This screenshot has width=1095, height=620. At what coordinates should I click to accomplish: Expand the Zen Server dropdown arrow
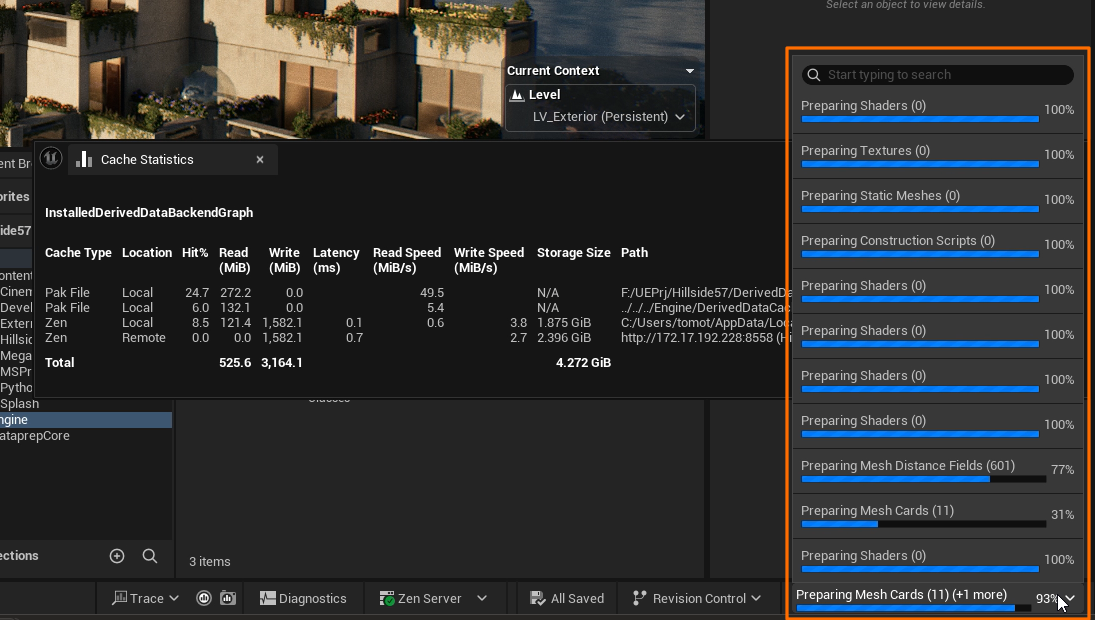click(x=482, y=598)
